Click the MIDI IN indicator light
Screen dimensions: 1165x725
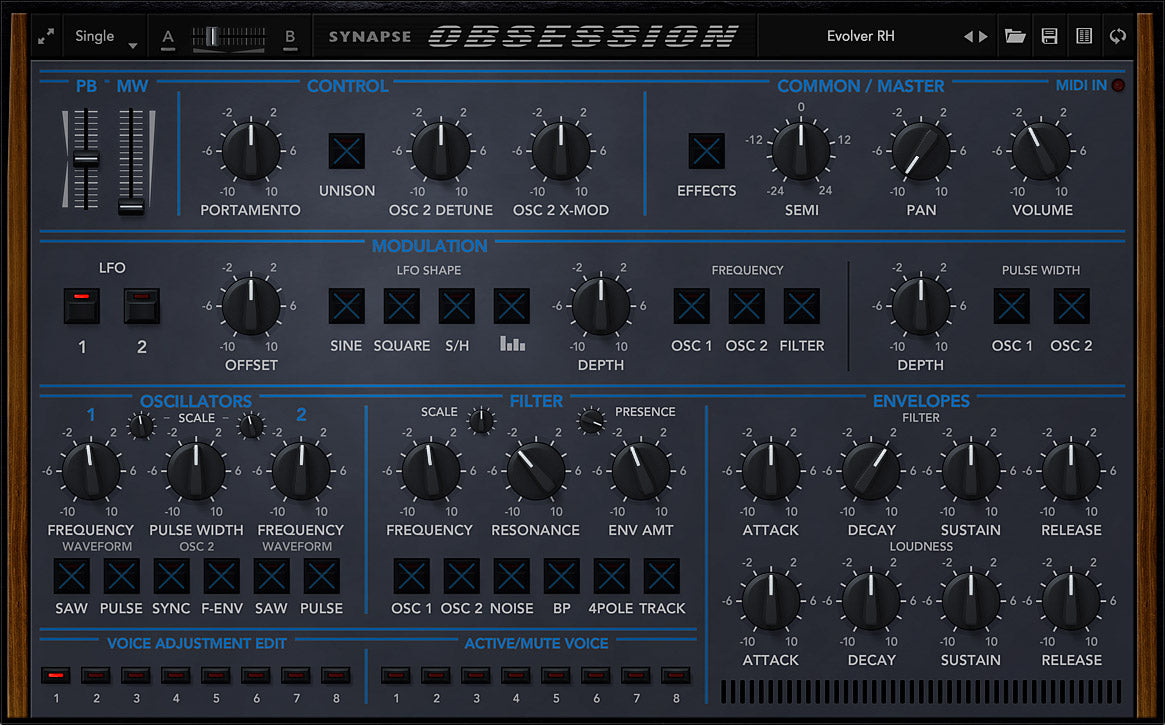[x=1118, y=85]
